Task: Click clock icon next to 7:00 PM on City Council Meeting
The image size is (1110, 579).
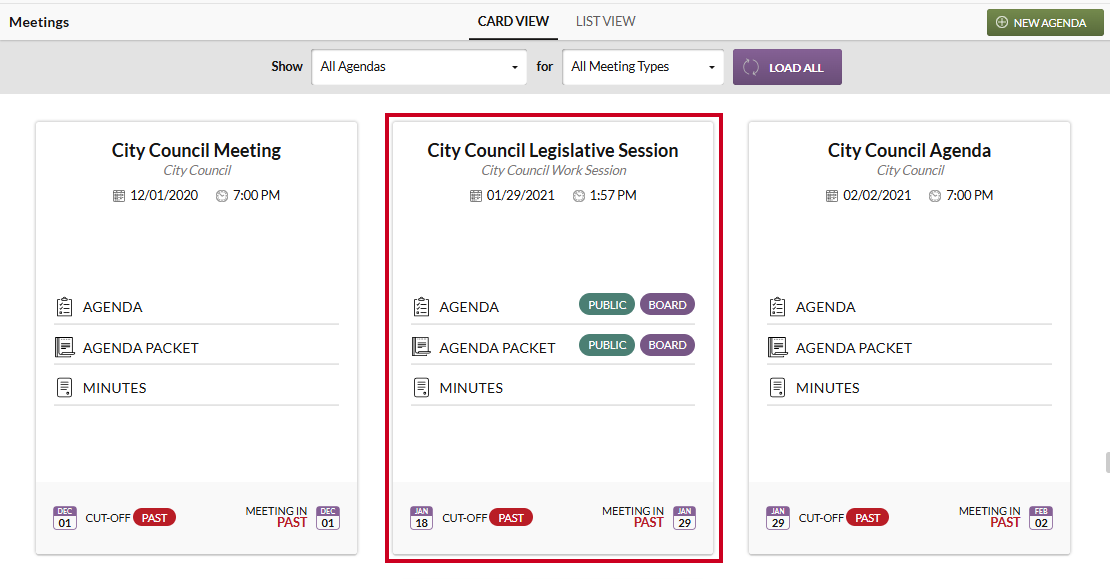Action: click(222, 196)
